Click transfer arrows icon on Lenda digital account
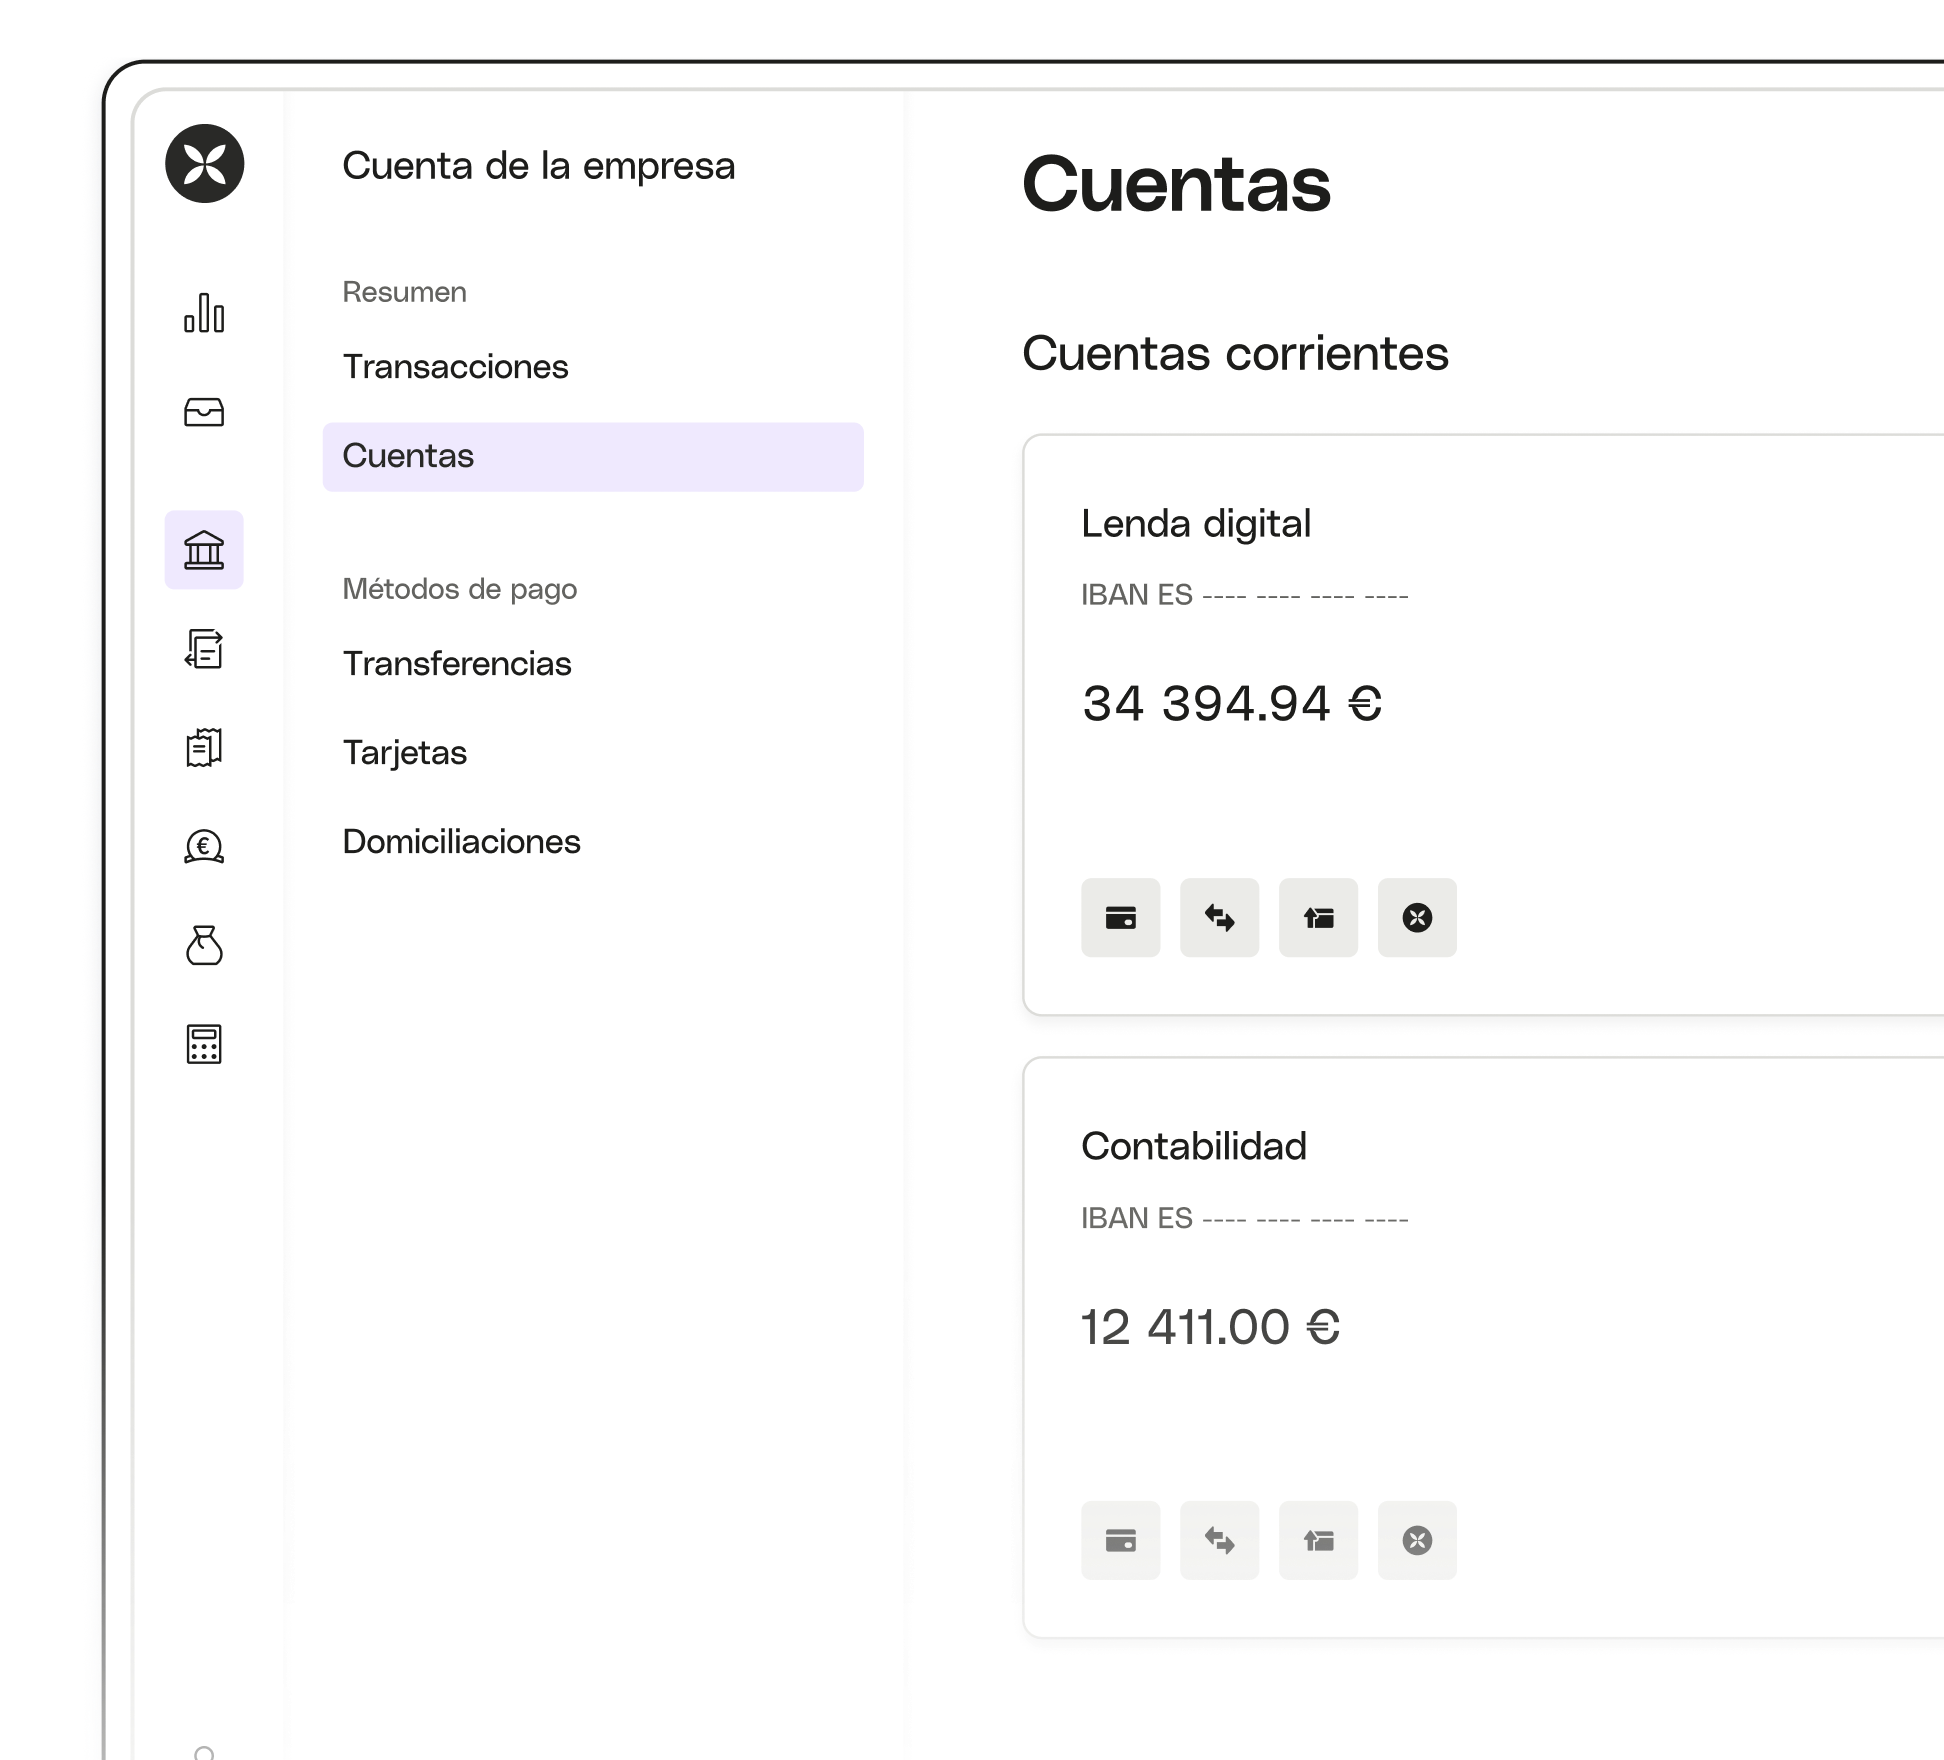Screen dimensions: 1944x1760 (x=1220, y=918)
